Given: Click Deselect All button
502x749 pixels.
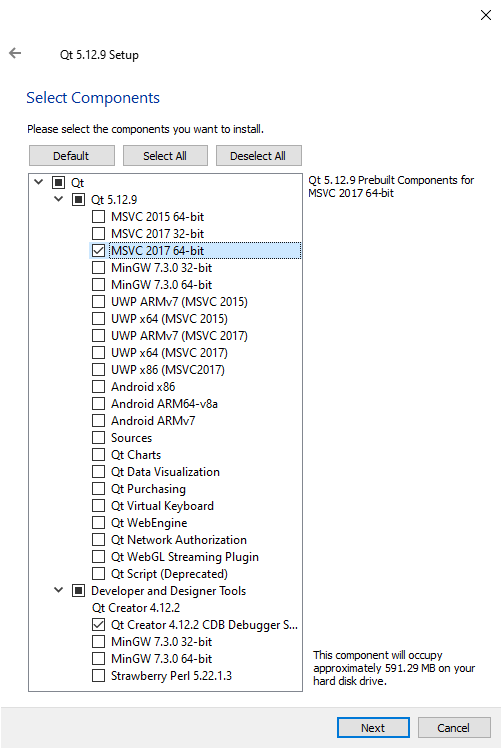Looking at the screenshot, I should point(258,156).
